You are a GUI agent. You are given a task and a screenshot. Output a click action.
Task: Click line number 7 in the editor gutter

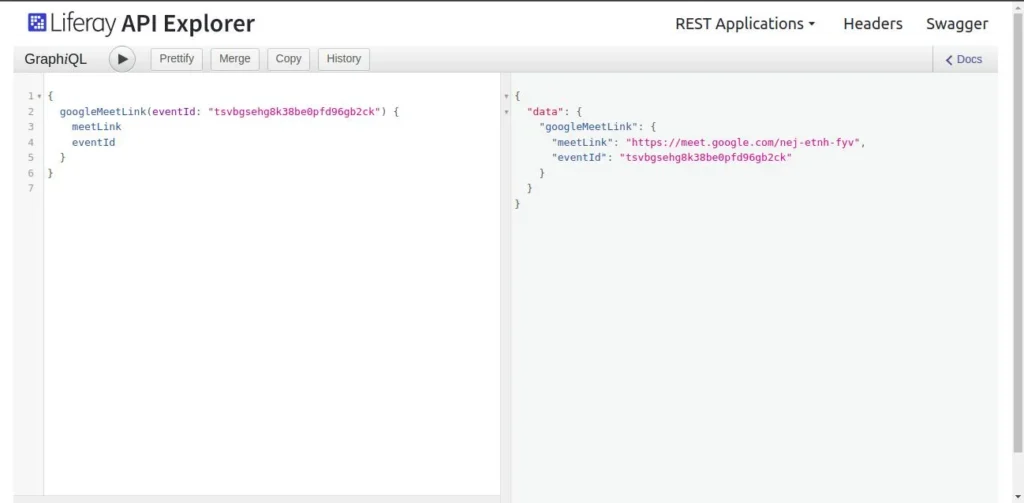click(x=31, y=188)
